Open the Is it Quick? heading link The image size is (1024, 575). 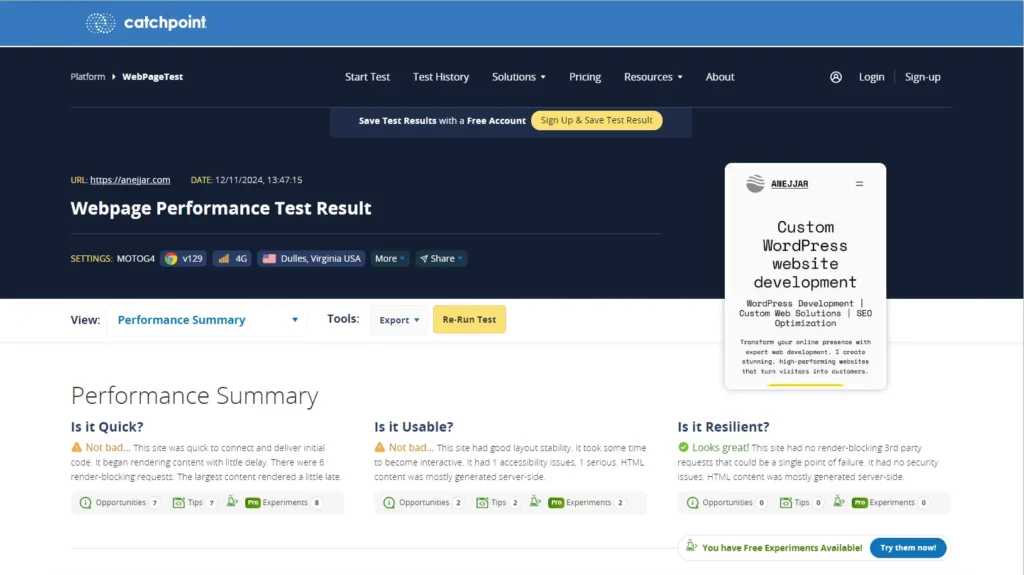[107, 427]
